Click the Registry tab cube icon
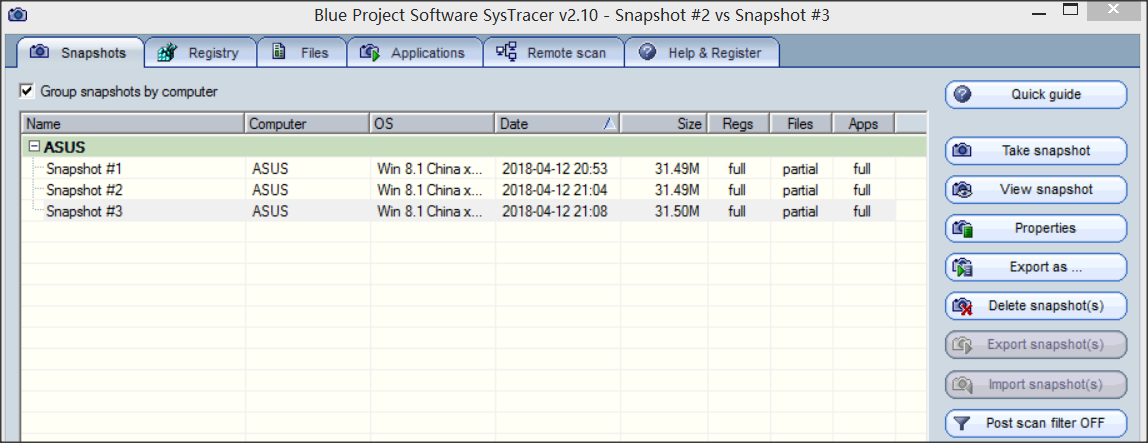 point(167,52)
